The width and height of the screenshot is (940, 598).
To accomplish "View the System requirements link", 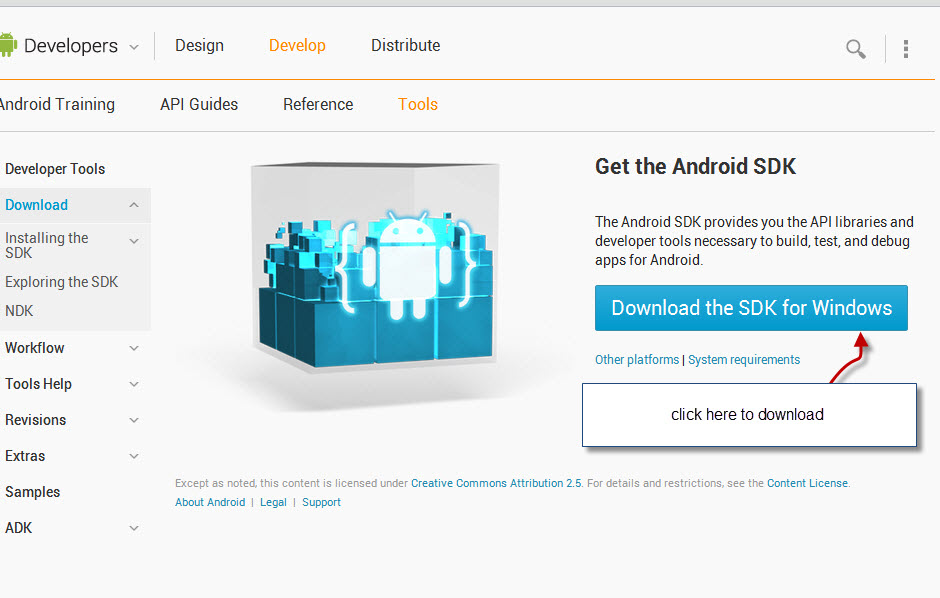I will [x=745, y=359].
